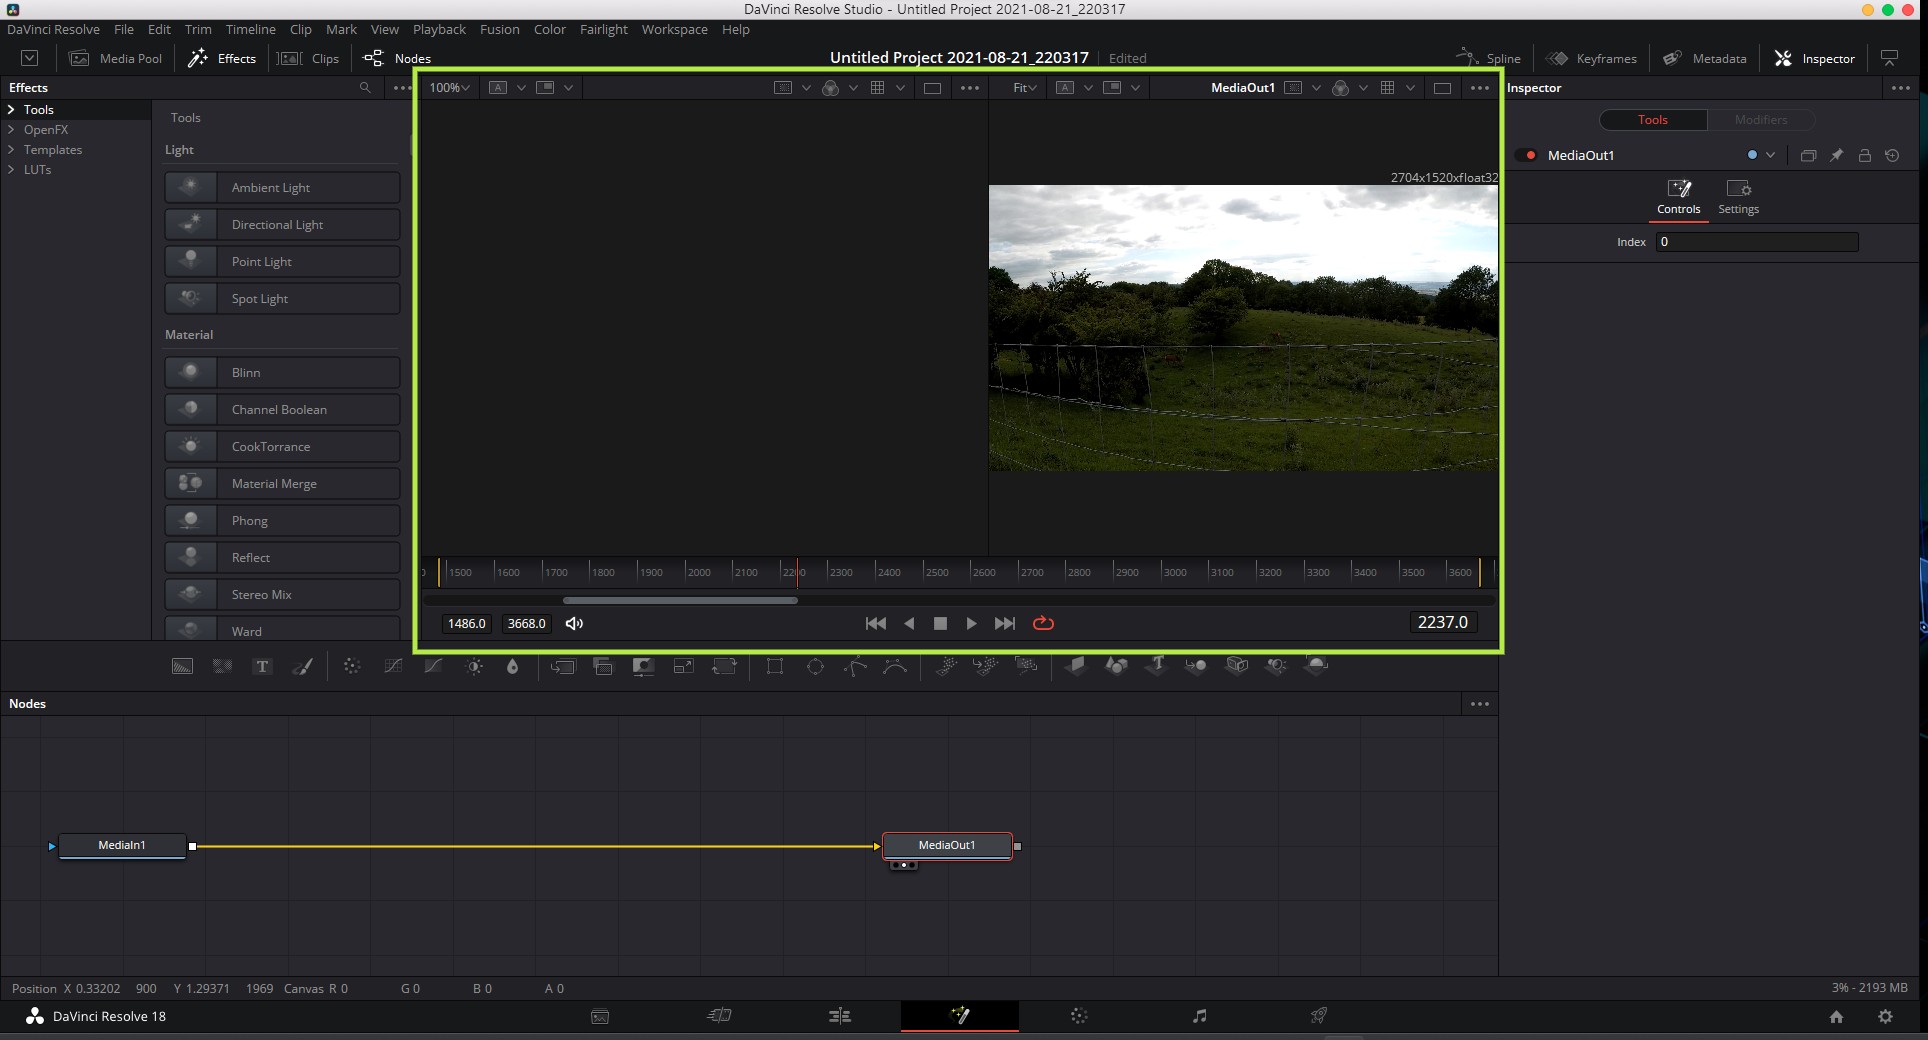
Task: Add a Resize node from the toolbar
Action: [684, 666]
